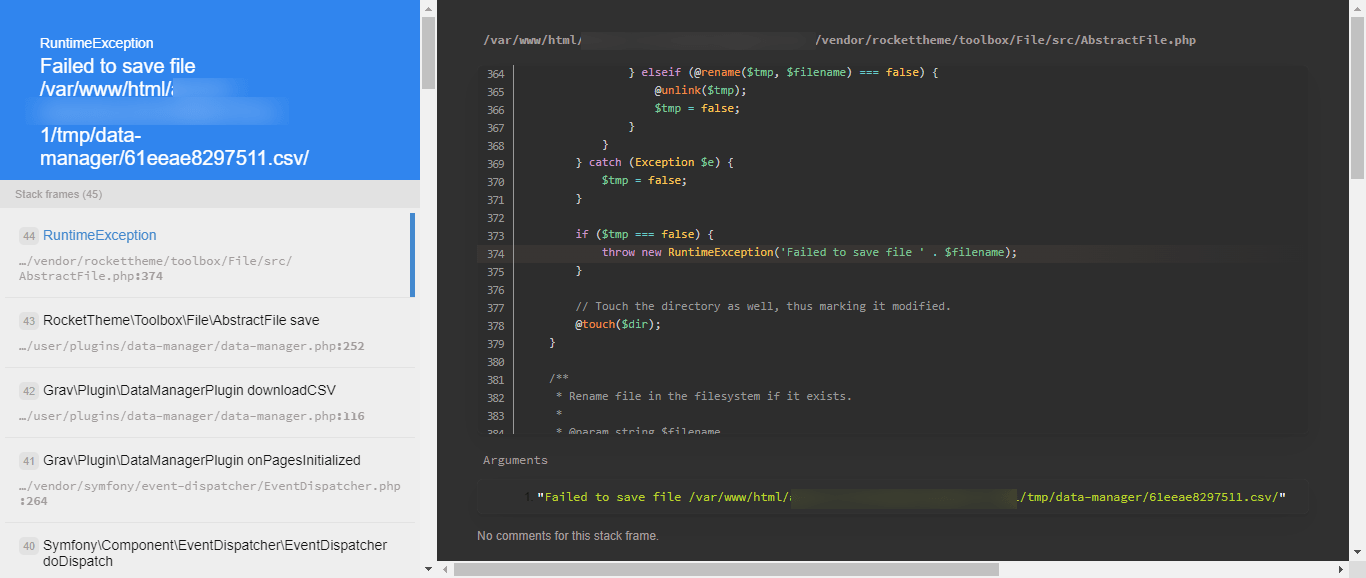Viewport: 1366px width, 578px height.
Task: Click the up arrow of the stack frames scrollbar
Action: [428, 8]
